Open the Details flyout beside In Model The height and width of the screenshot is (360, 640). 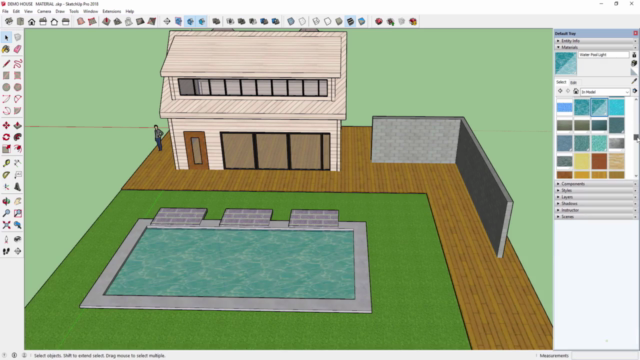pyautogui.click(x=635, y=91)
